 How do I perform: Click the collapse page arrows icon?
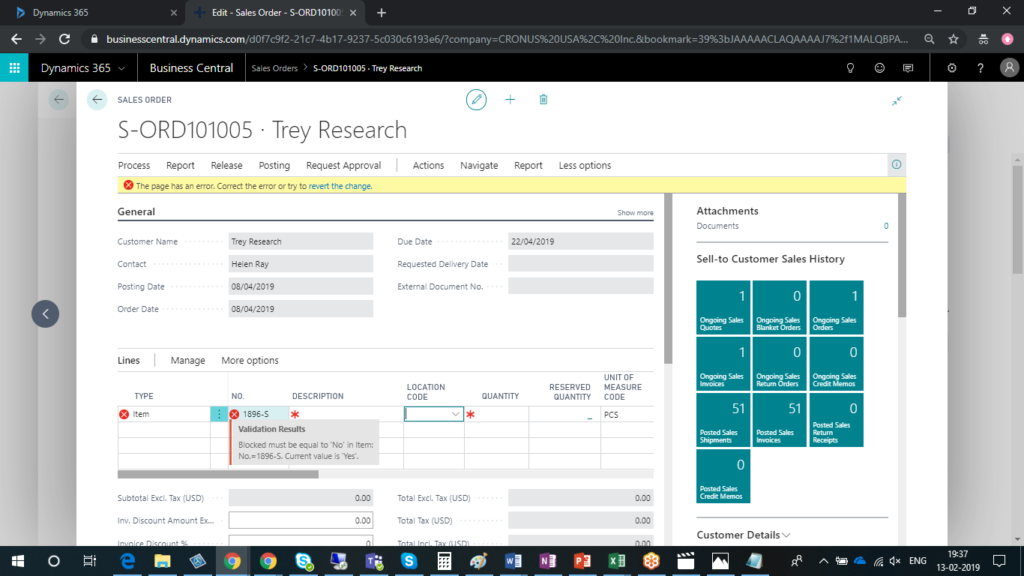[x=897, y=100]
